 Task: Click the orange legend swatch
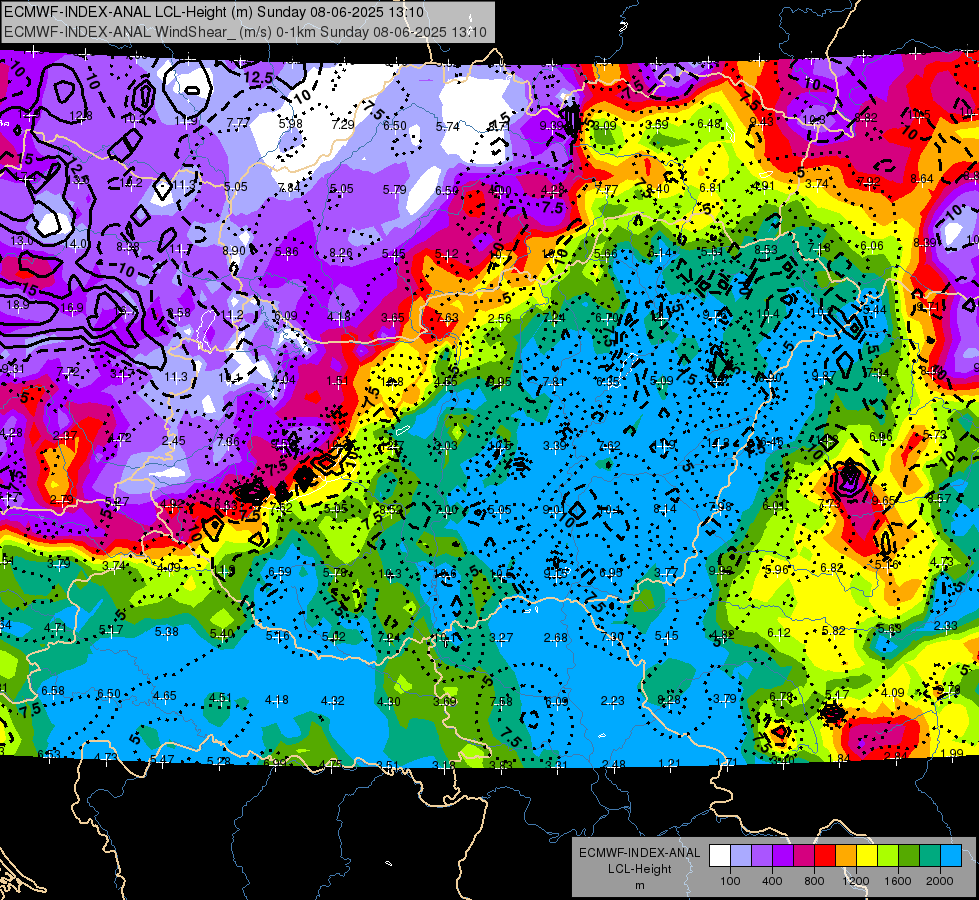click(846, 856)
